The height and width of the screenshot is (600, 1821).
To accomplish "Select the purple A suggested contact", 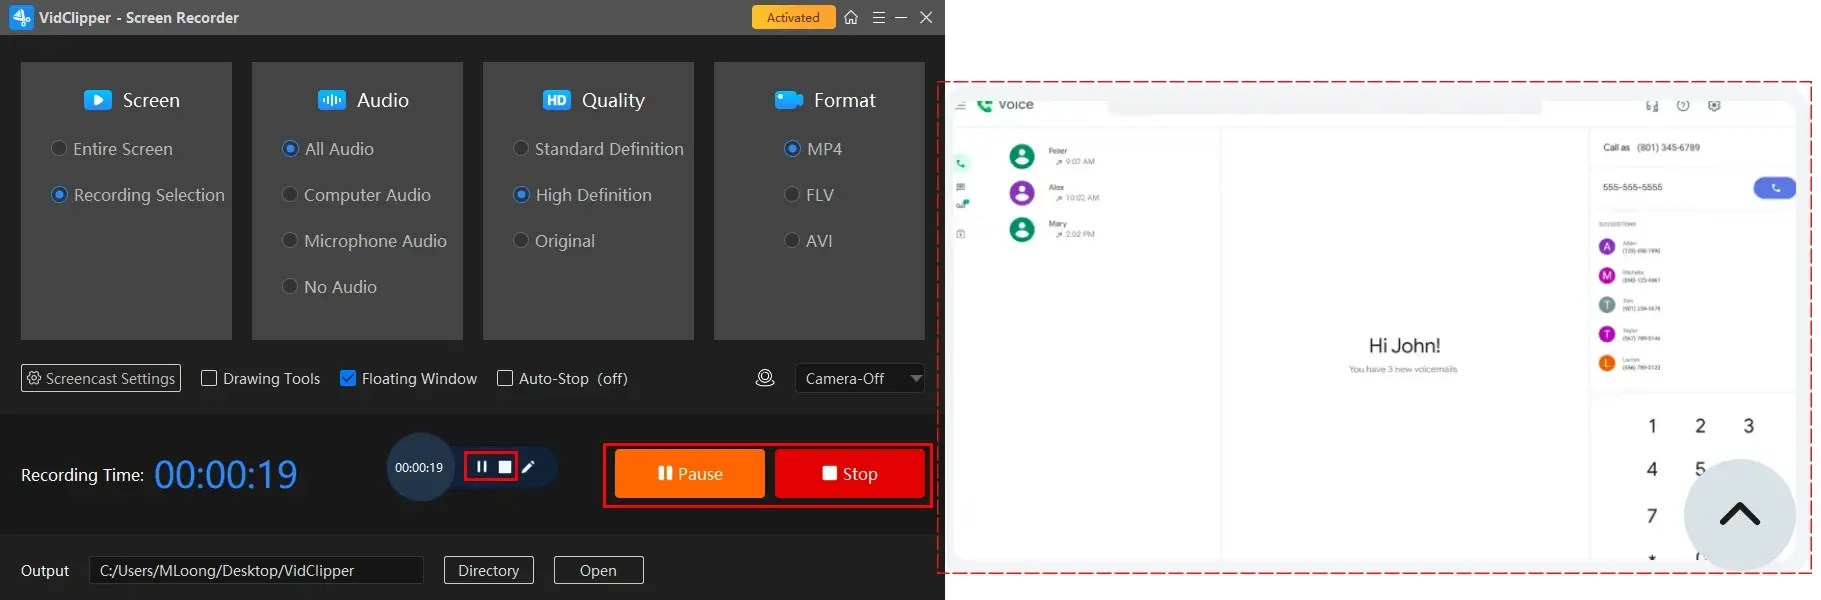I will [1607, 246].
